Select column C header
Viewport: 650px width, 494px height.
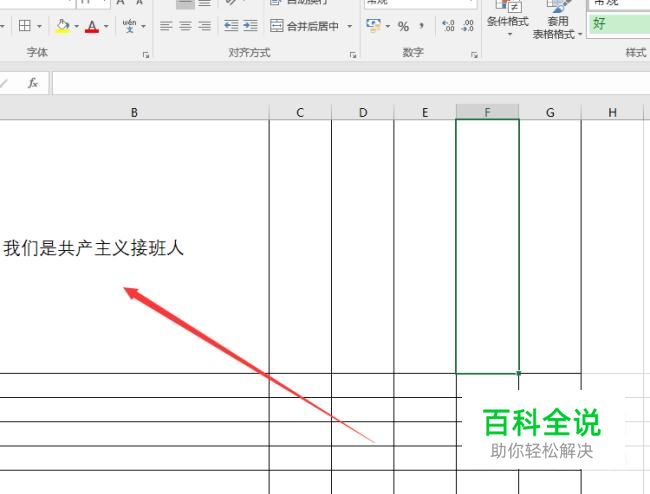pos(300,112)
